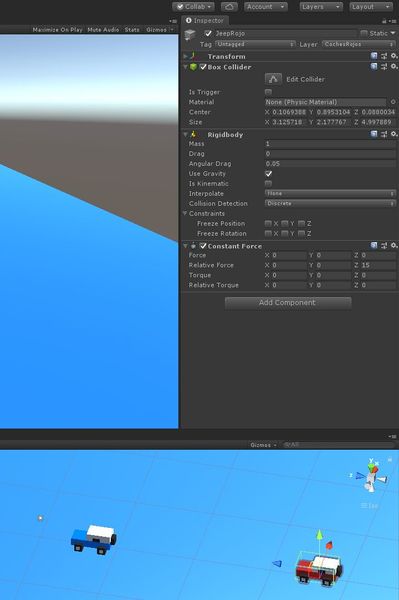This screenshot has width=399, height=600.
Task: Open Constant Force help reference icon
Action: point(374,246)
